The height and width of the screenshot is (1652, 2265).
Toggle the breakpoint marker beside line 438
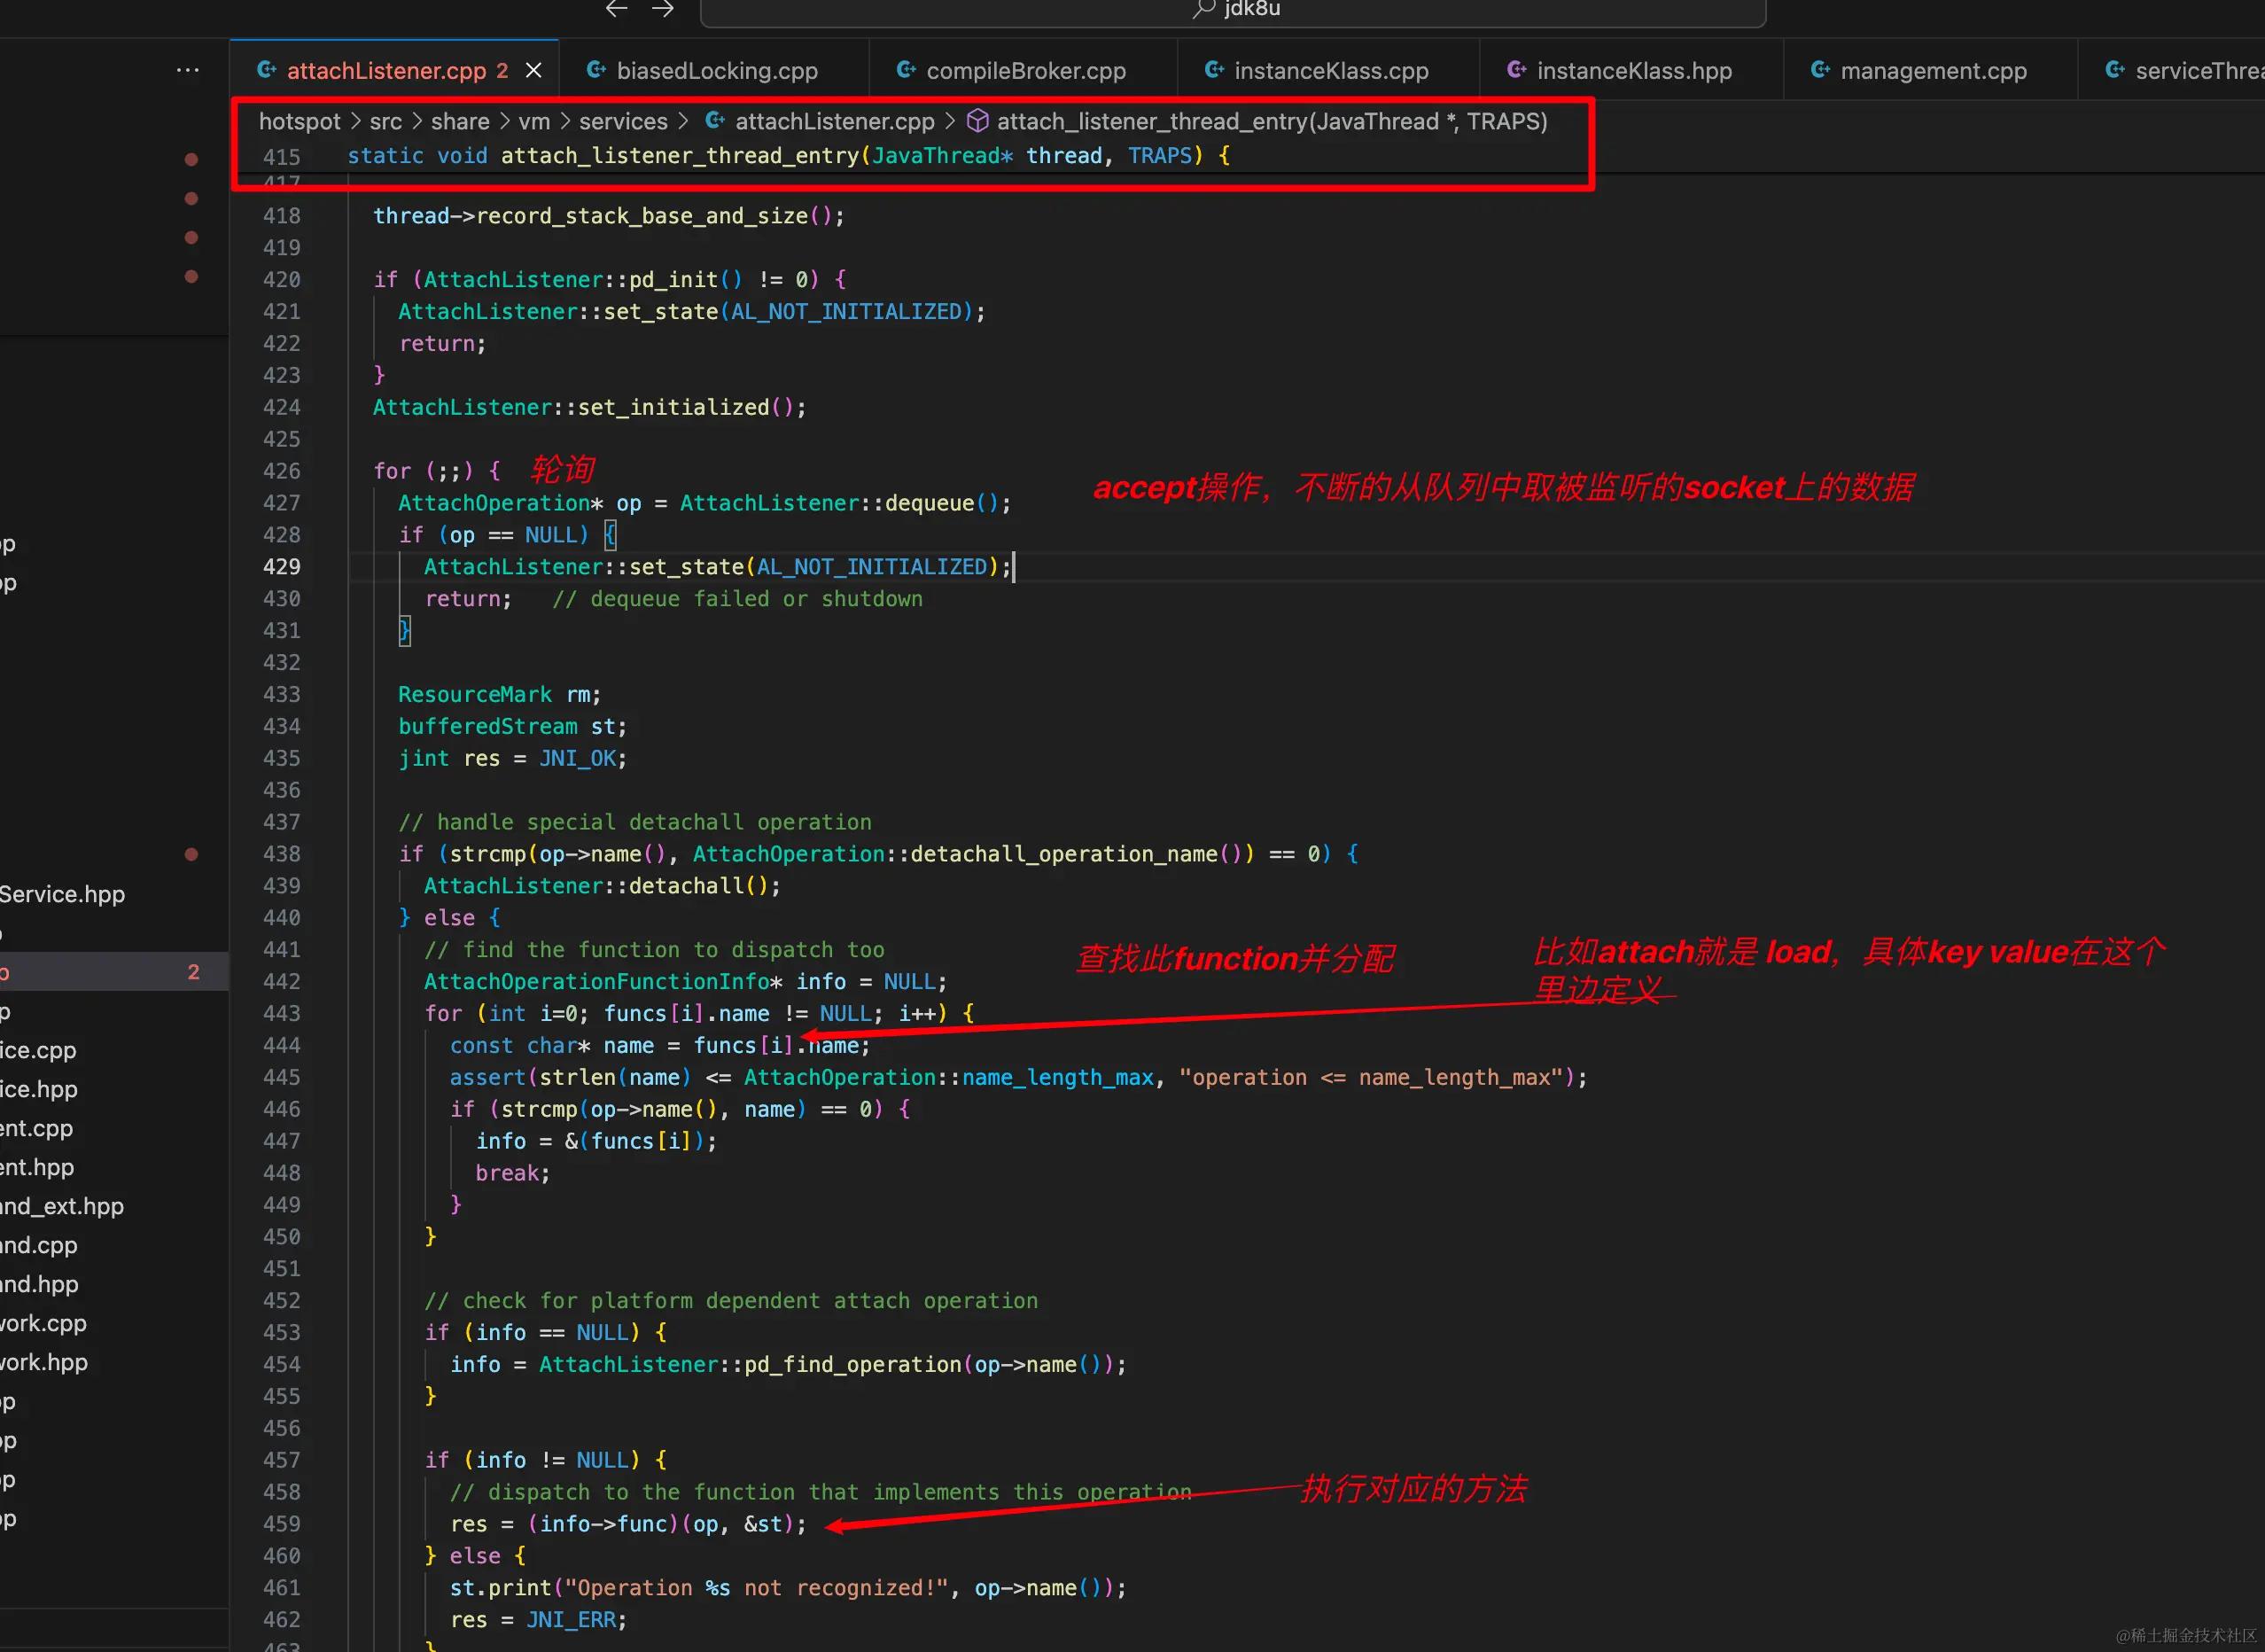[x=191, y=854]
